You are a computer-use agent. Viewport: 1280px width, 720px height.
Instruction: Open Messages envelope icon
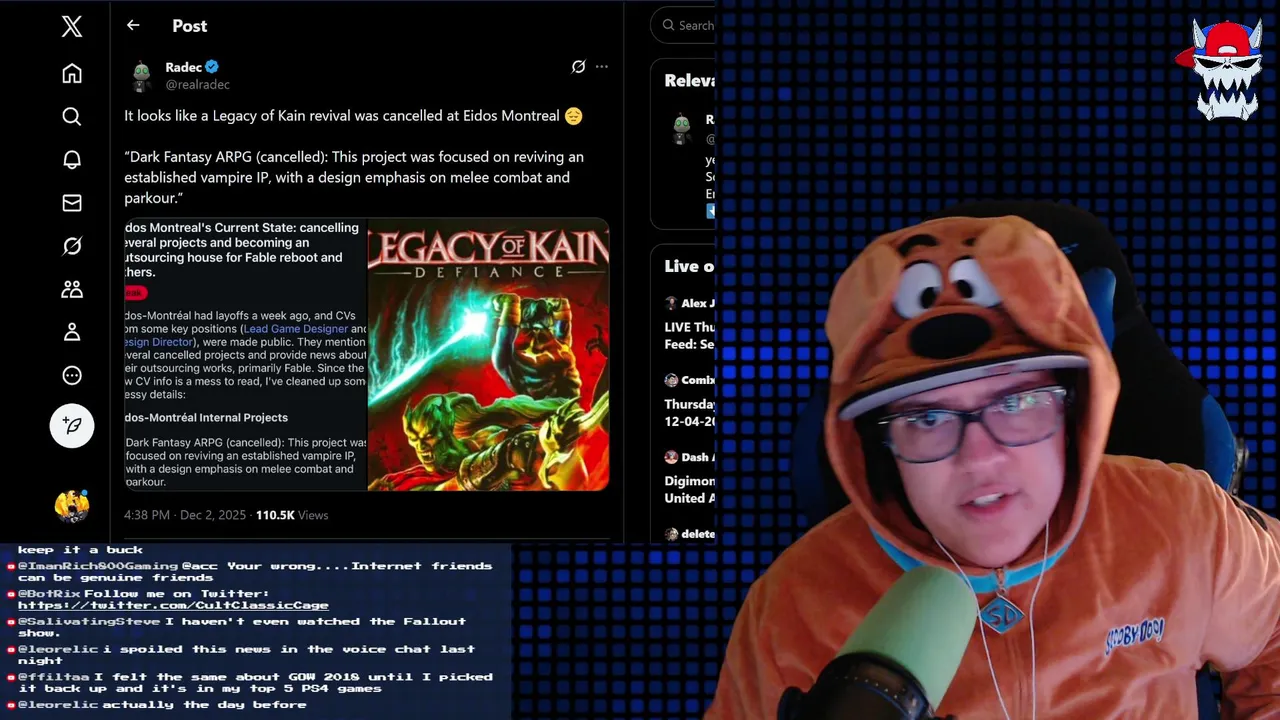pos(72,203)
